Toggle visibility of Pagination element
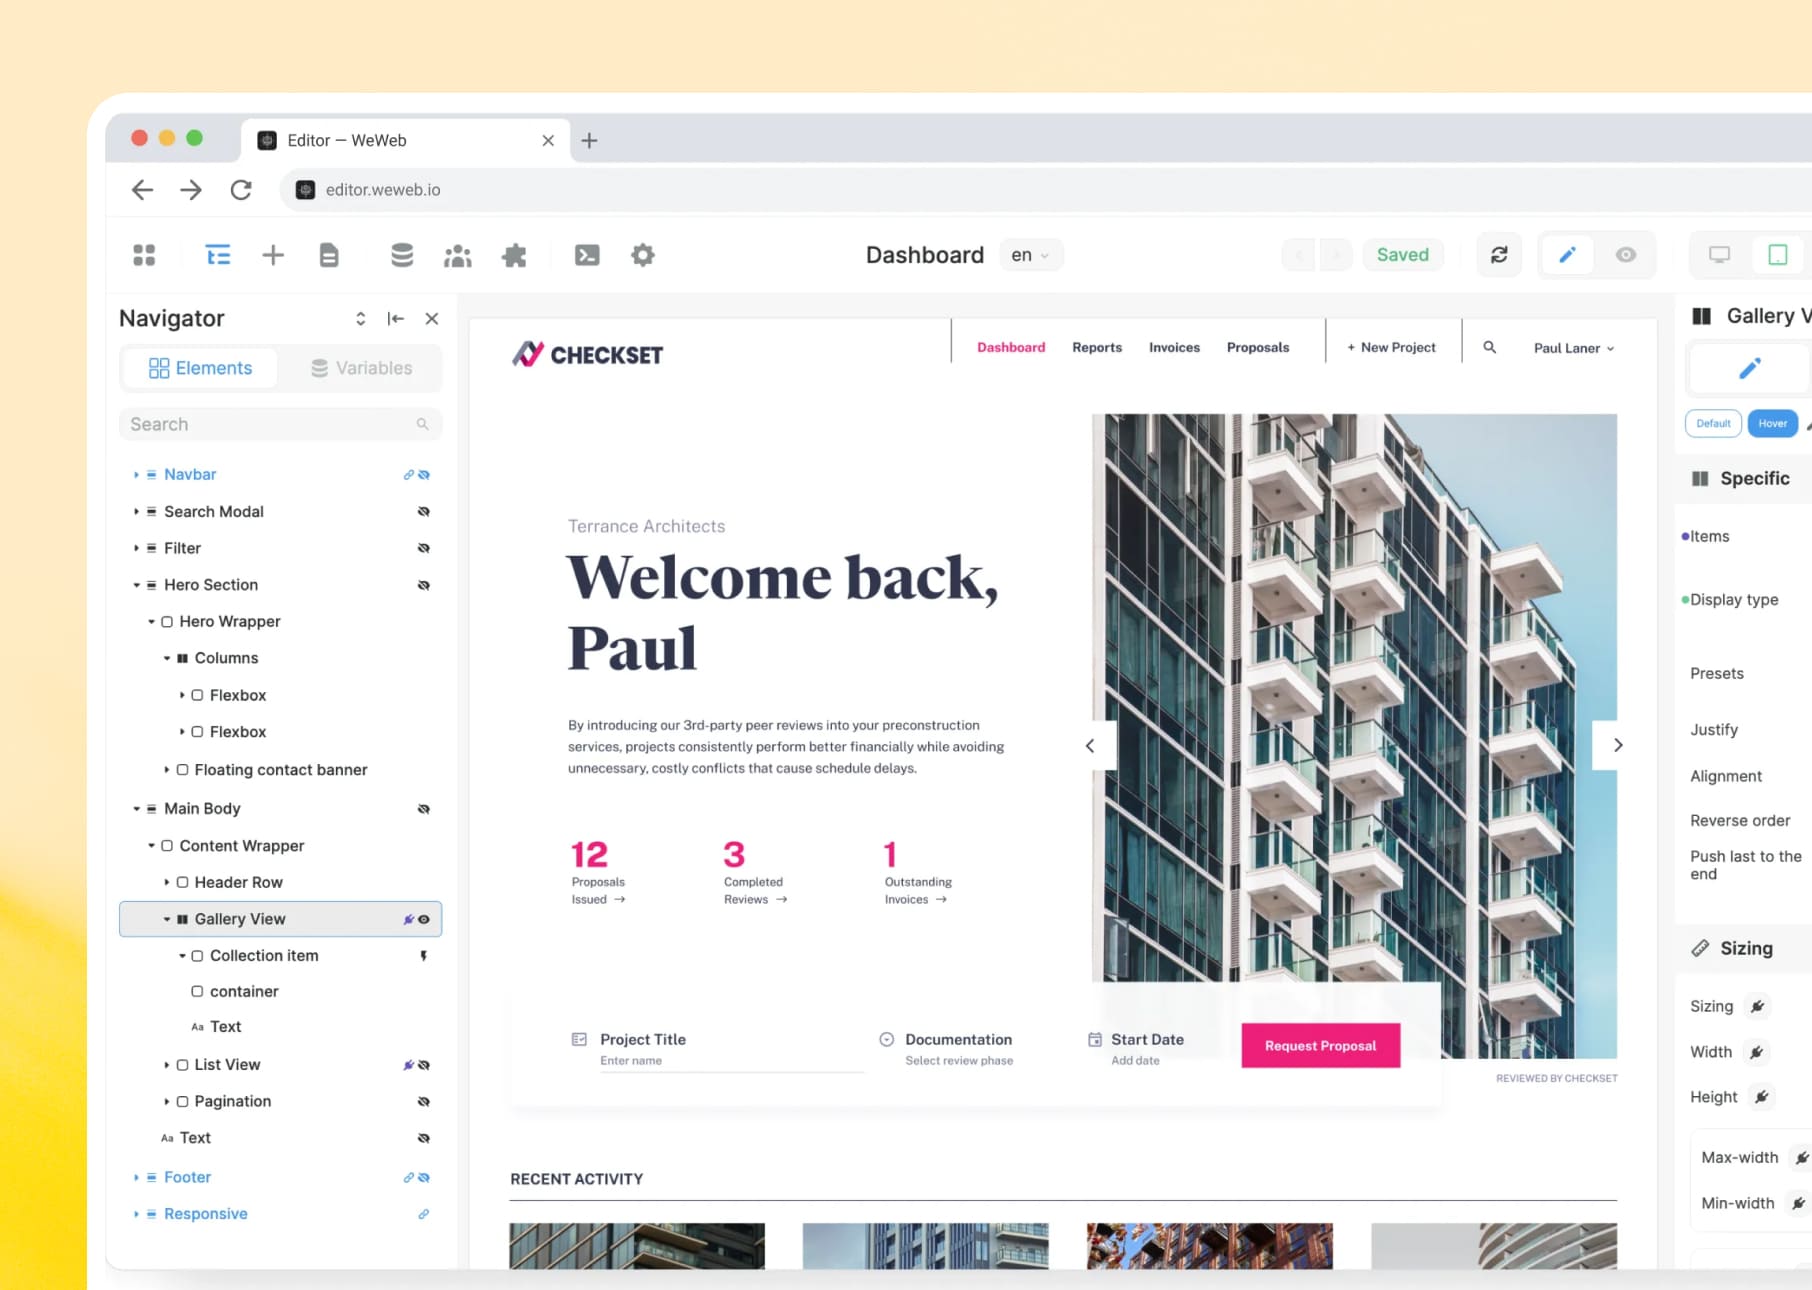The height and width of the screenshot is (1290, 1812). click(x=424, y=1102)
